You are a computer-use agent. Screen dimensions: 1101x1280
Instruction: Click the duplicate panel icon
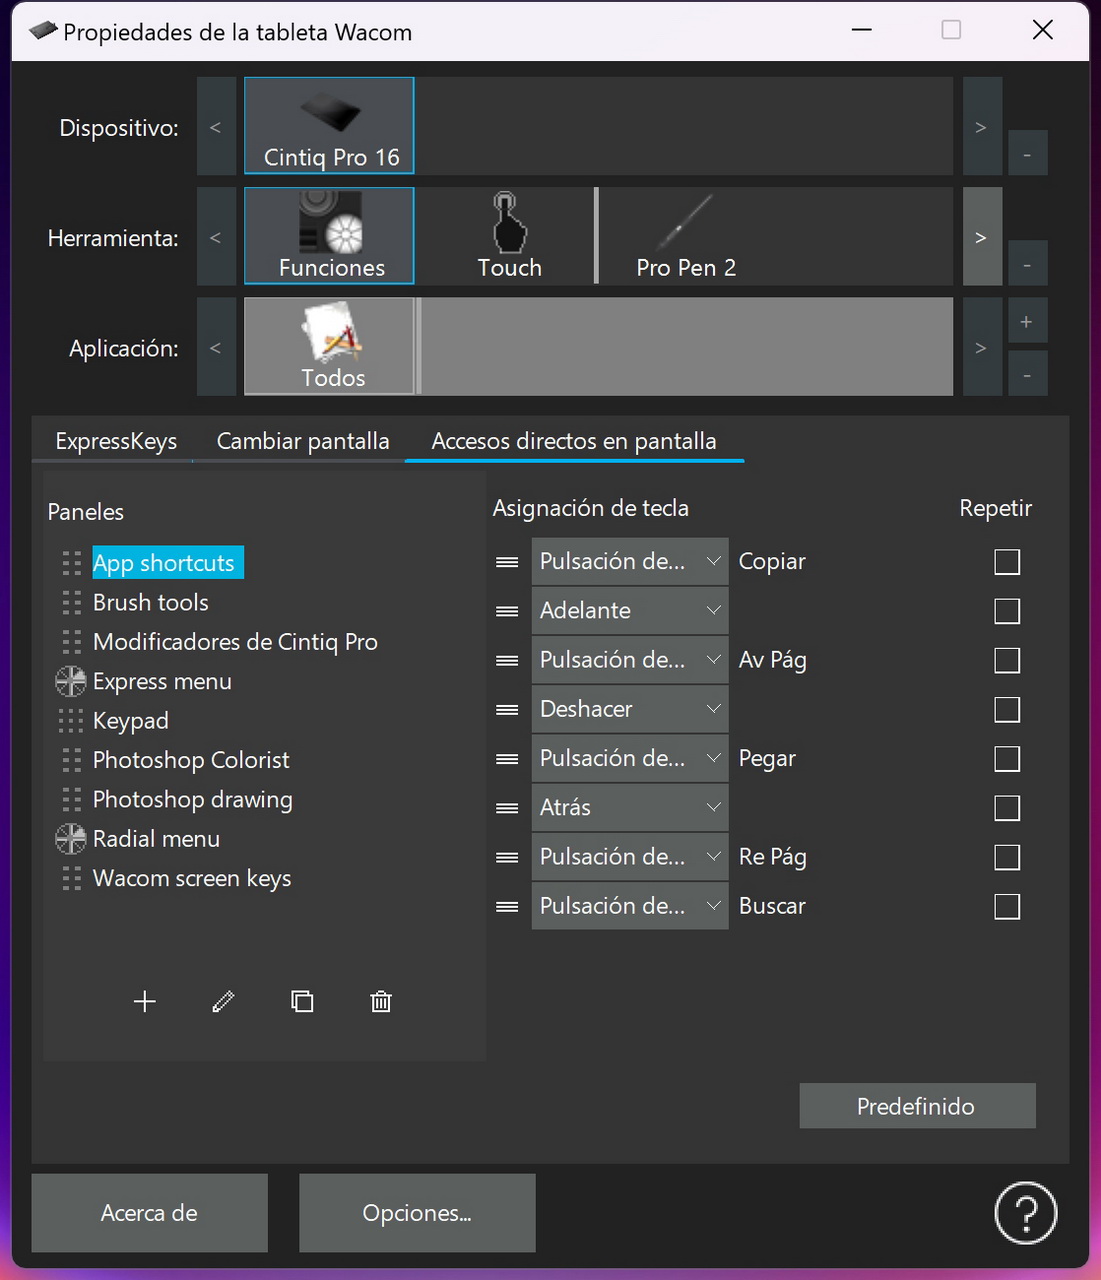tap(302, 1001)
